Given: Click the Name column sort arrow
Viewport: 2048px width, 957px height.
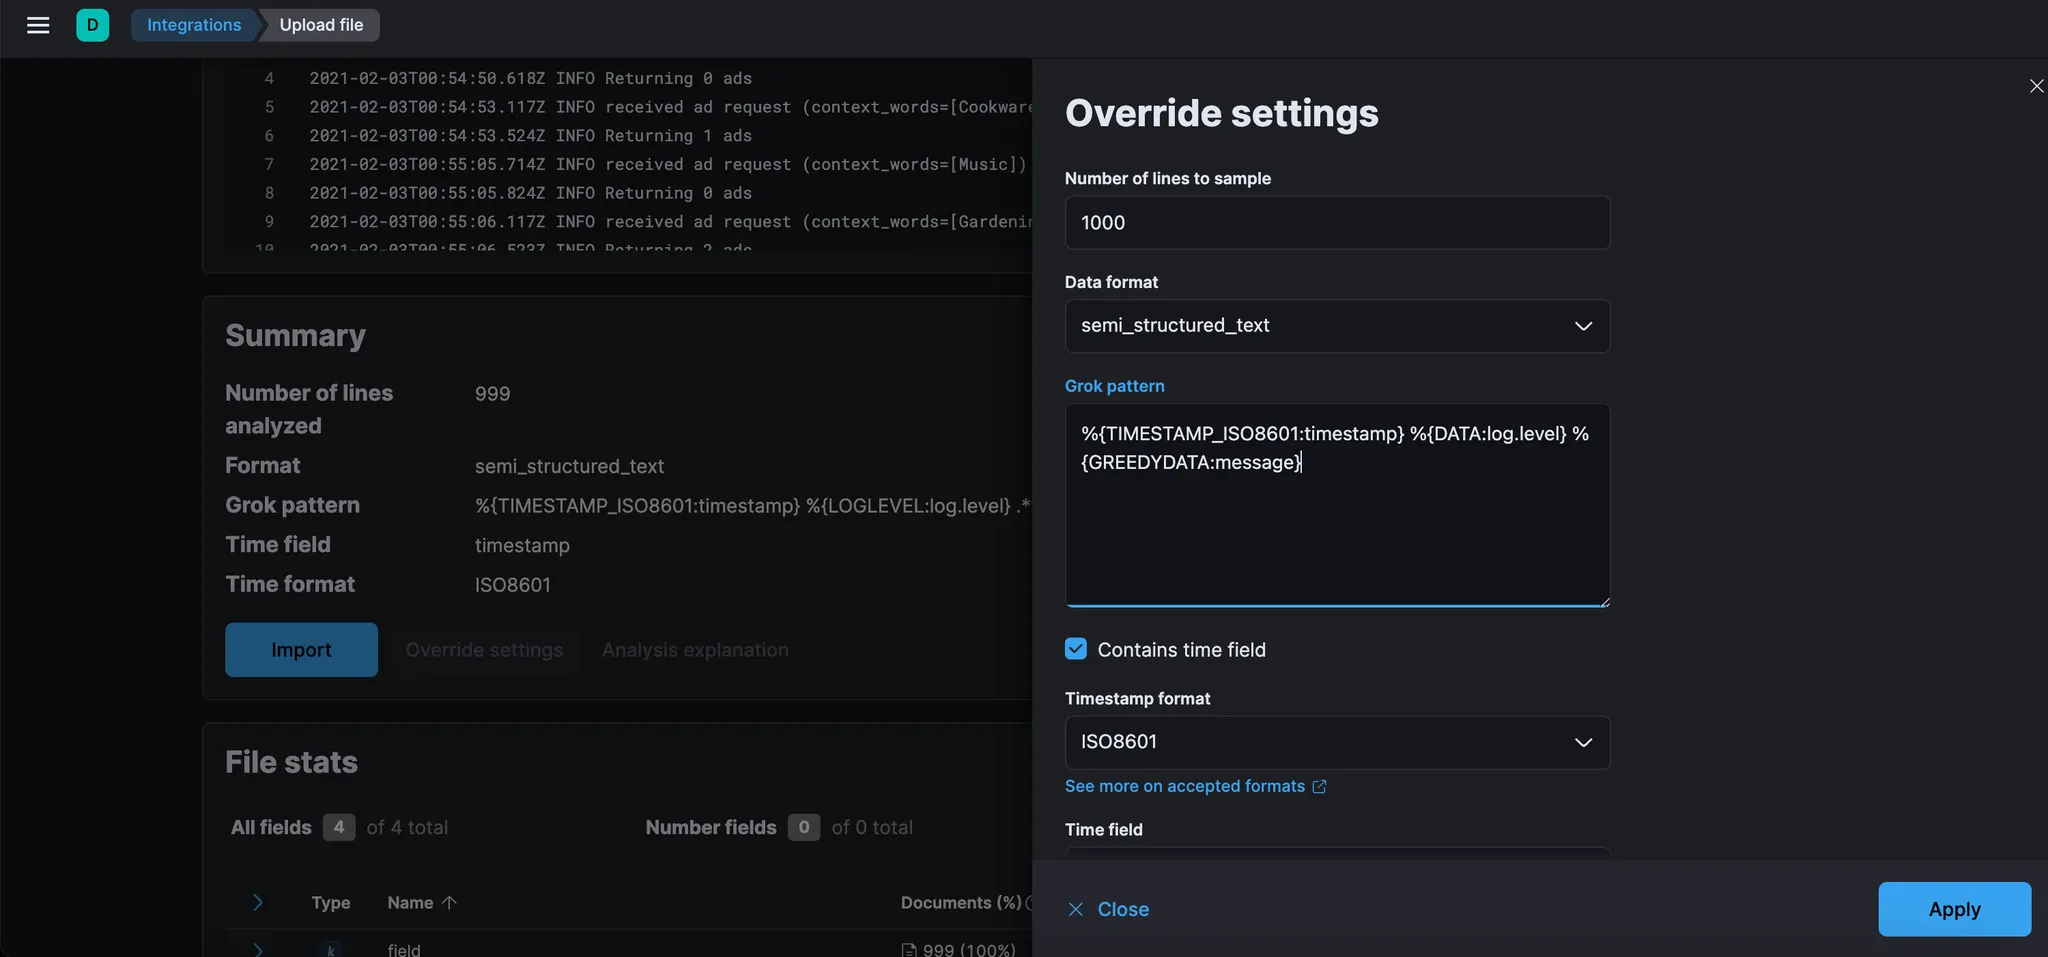Looking at the screenshot, I should pos(449,903).
